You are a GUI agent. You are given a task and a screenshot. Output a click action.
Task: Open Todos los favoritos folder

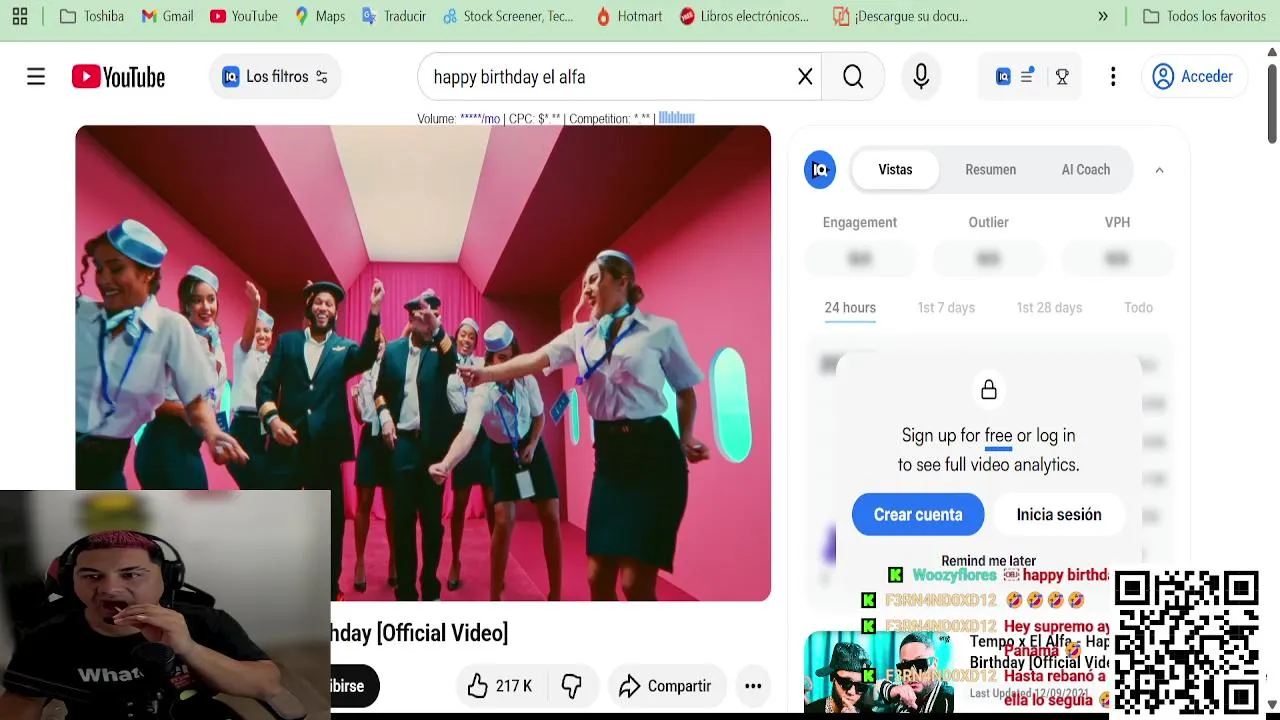1205,16
